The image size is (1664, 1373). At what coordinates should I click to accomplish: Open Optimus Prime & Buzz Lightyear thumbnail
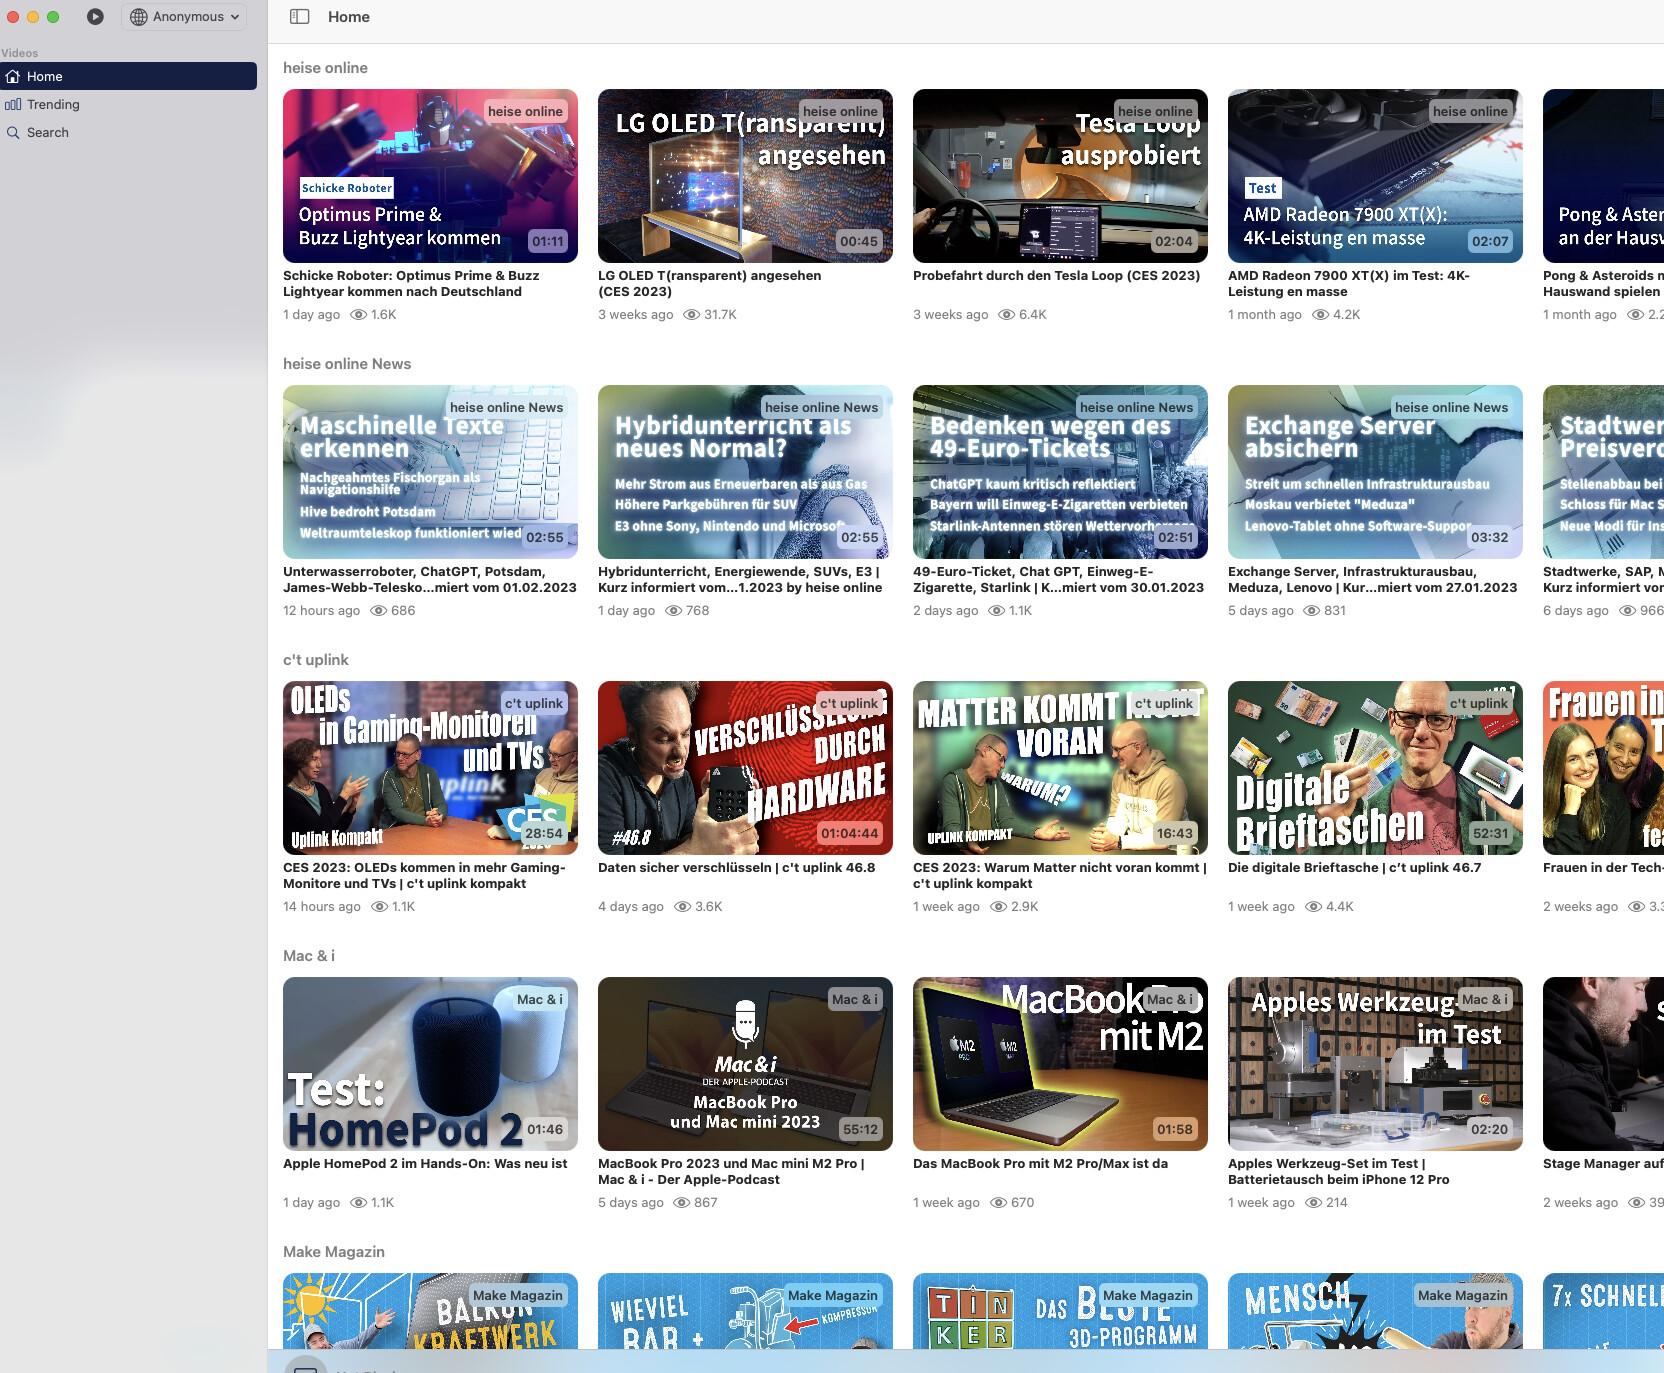[x=430, y=176]
